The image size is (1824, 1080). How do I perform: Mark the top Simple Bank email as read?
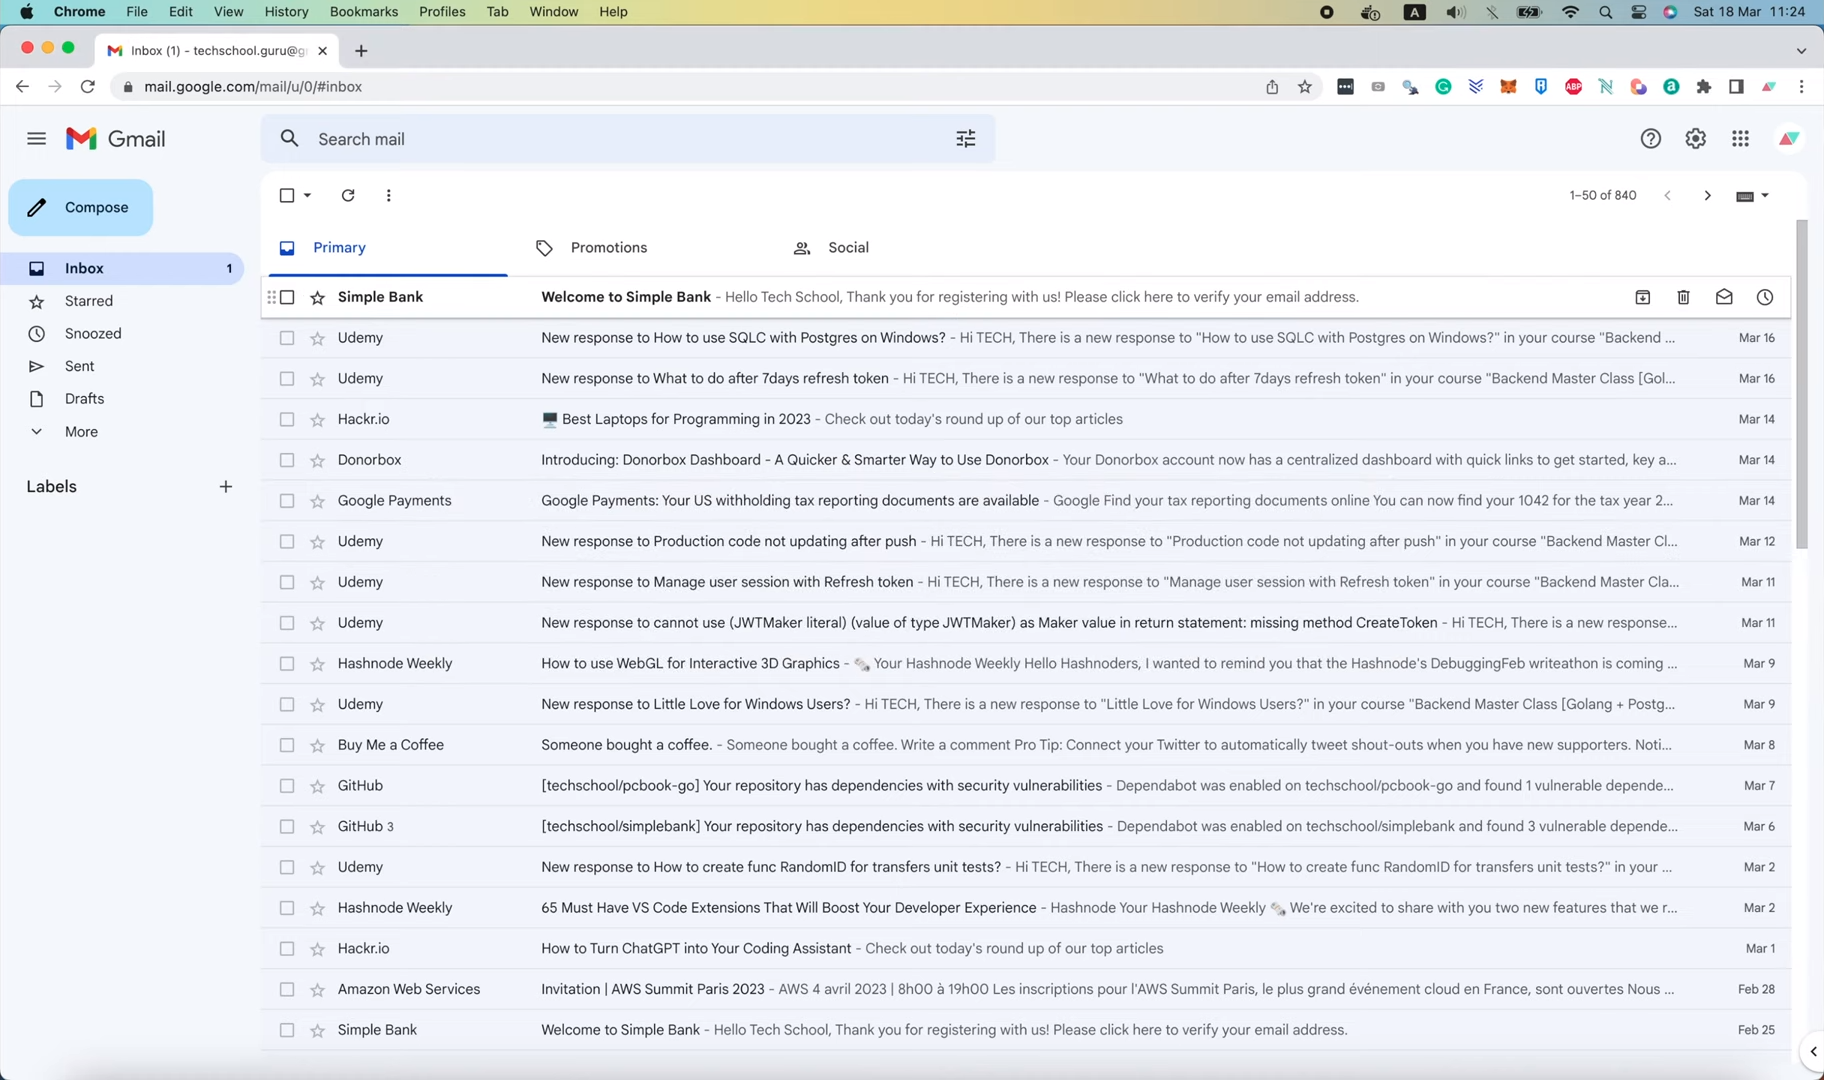pyautogui.click(x=1724, y=297)
